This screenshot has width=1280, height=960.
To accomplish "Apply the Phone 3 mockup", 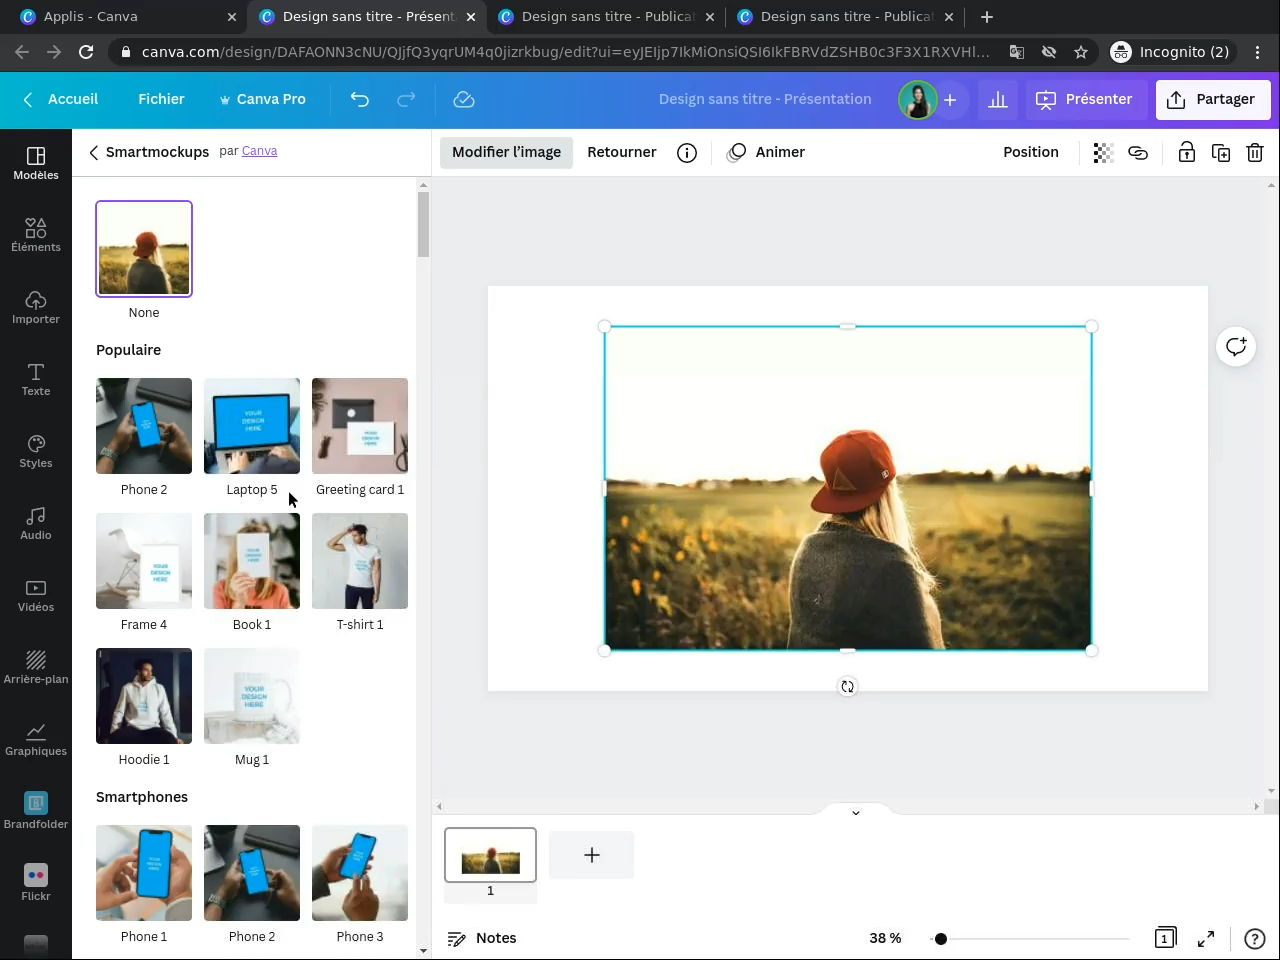I will coord(360,873).
